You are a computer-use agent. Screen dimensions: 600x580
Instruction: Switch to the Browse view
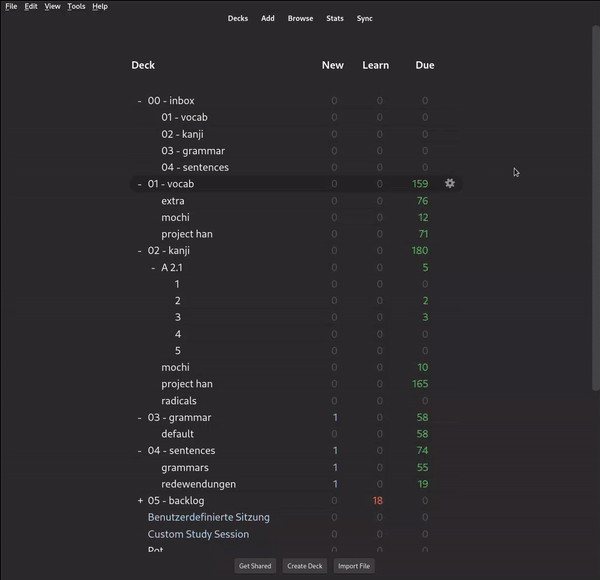click(300, 18)
